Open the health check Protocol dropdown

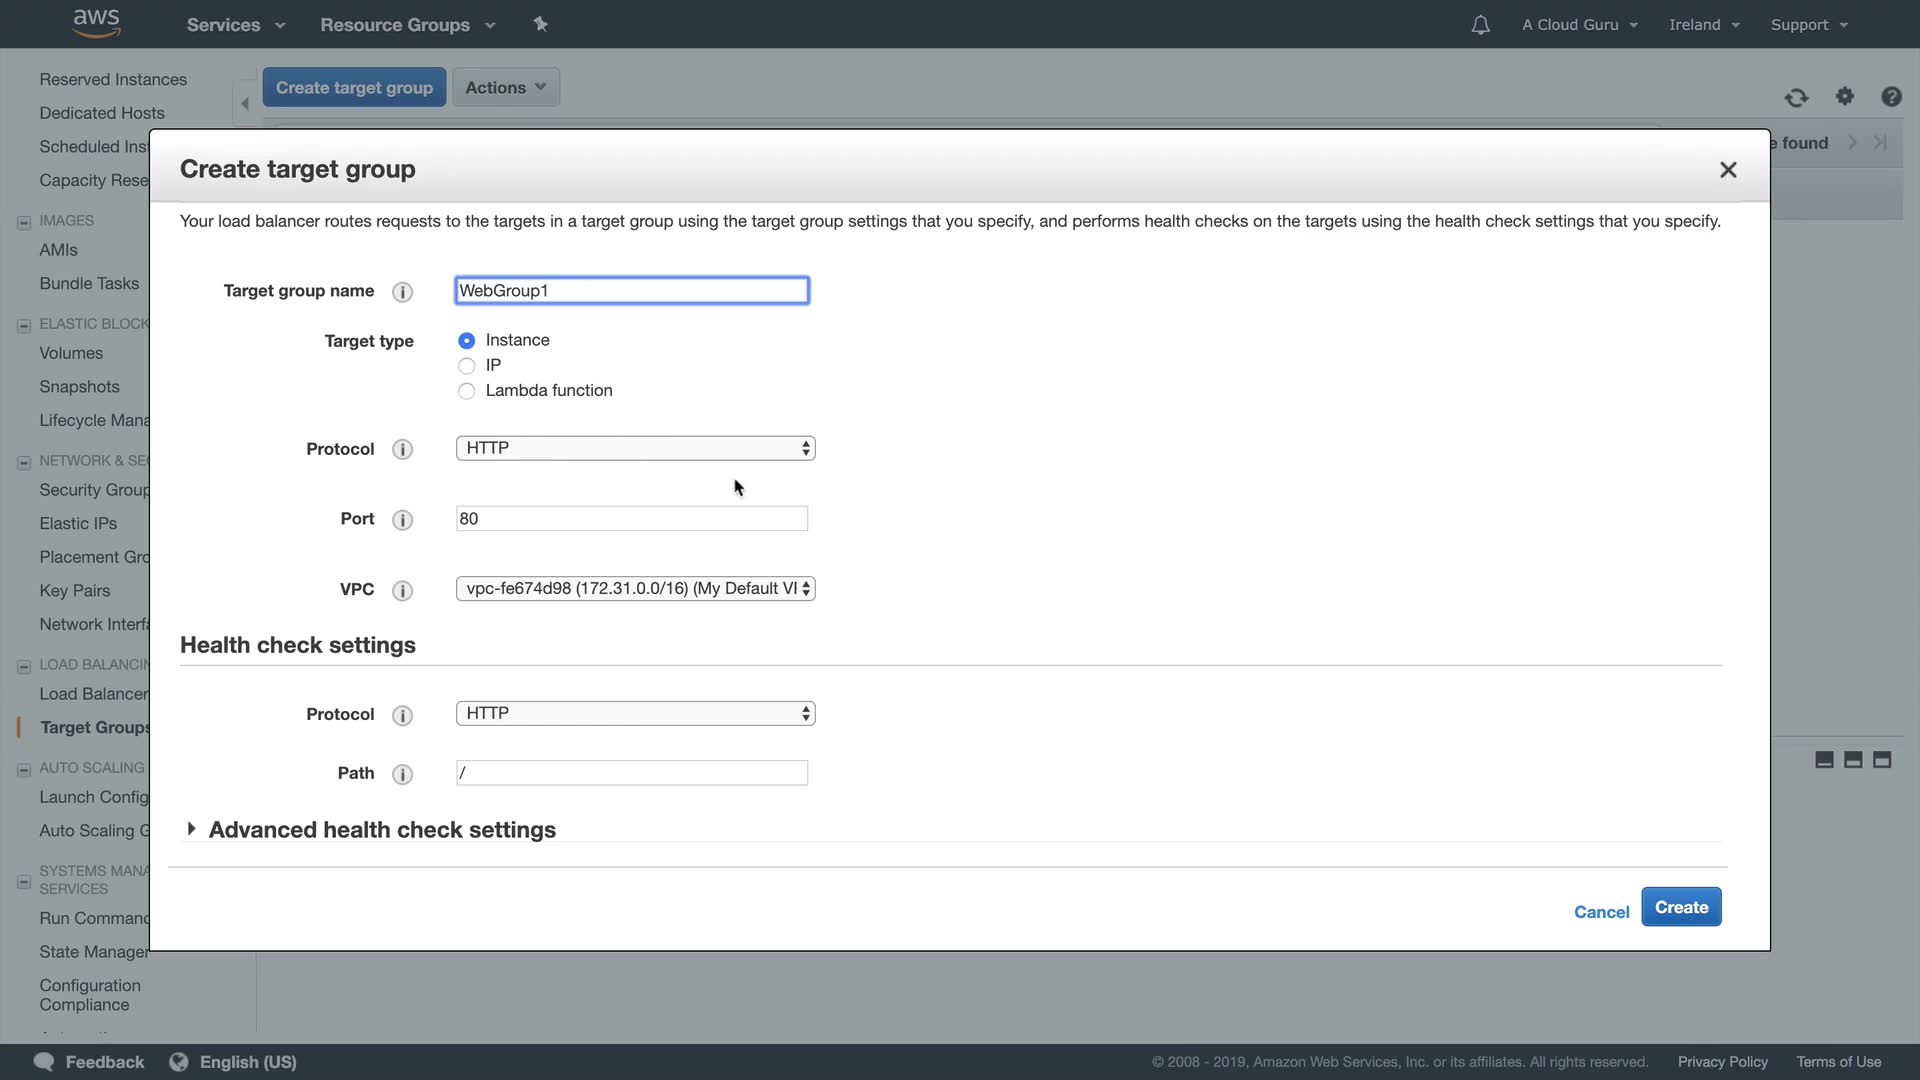[x=635, y=714]
